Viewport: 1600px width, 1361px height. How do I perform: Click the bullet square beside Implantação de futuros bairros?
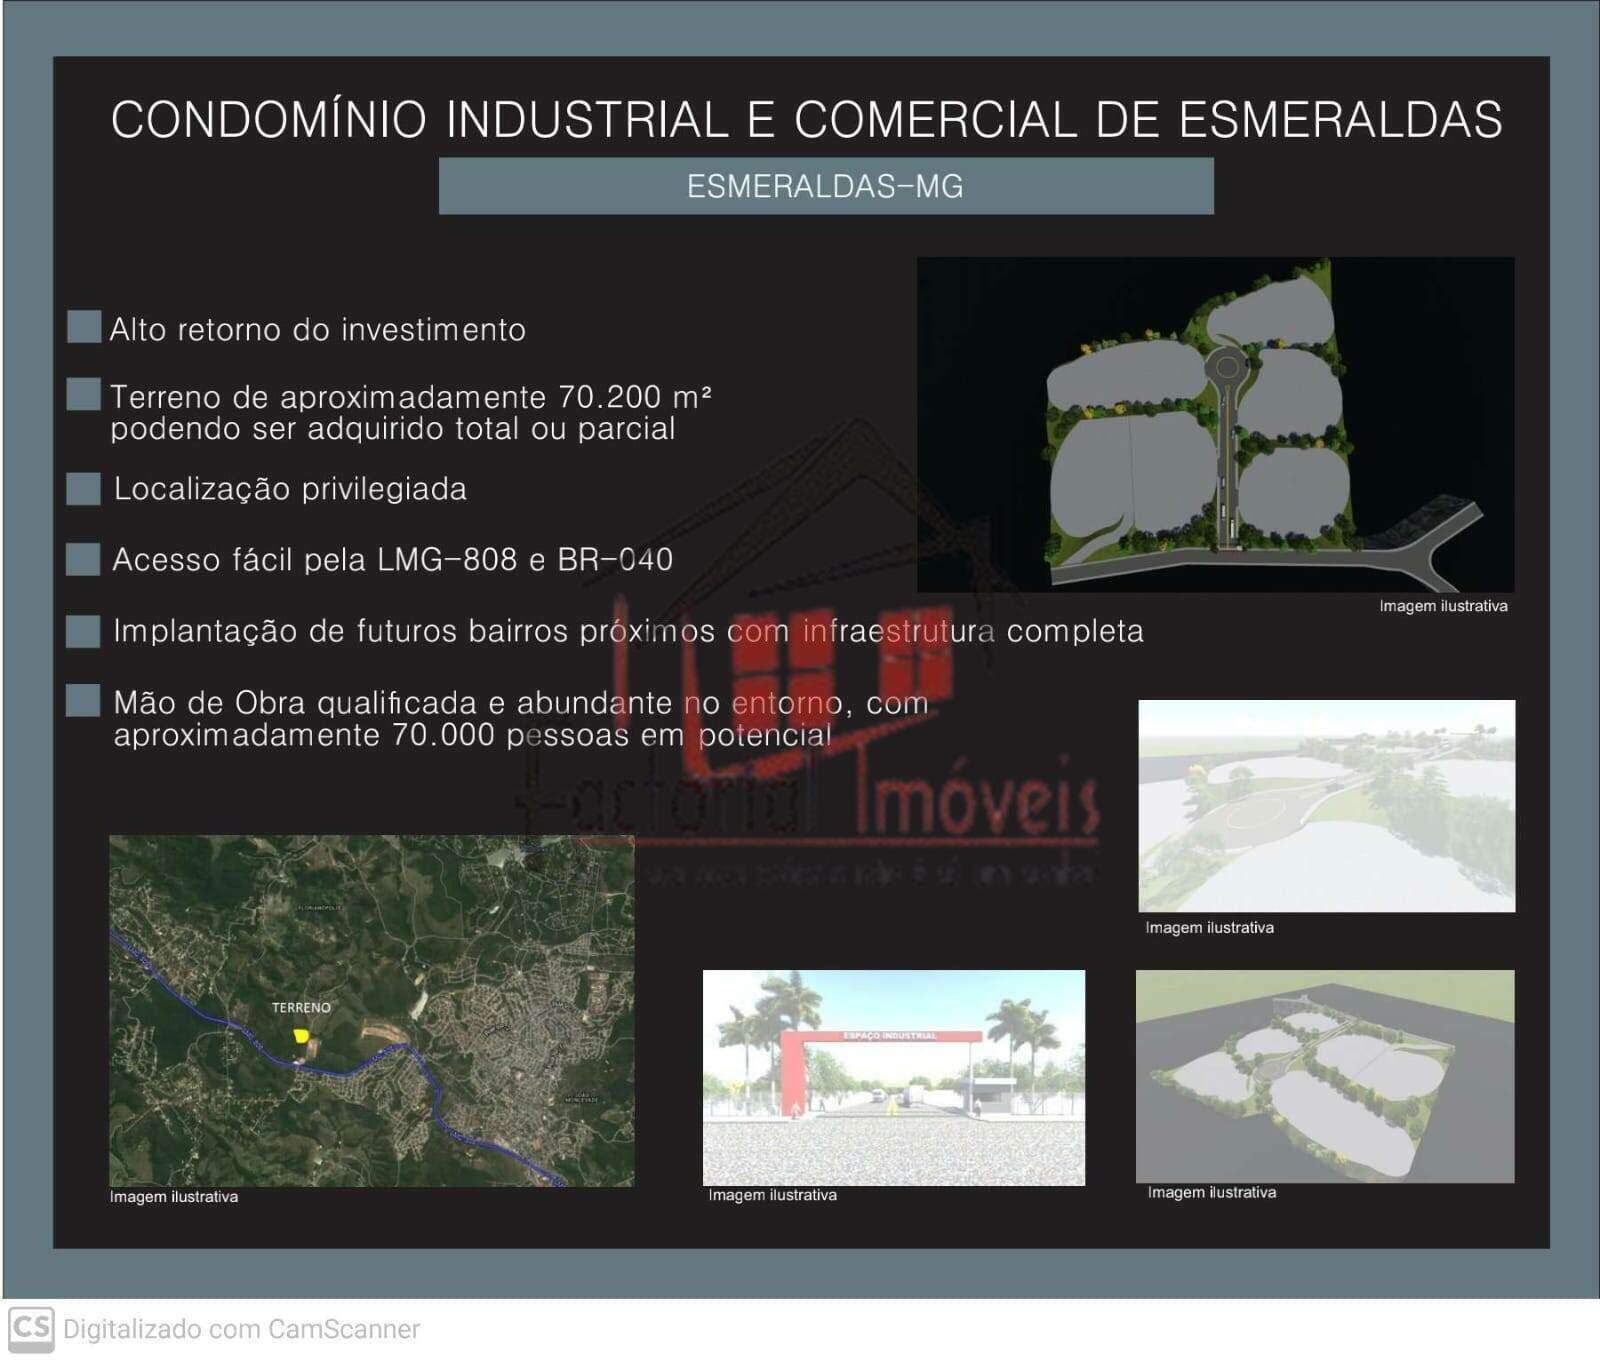(x=83, y=631)
